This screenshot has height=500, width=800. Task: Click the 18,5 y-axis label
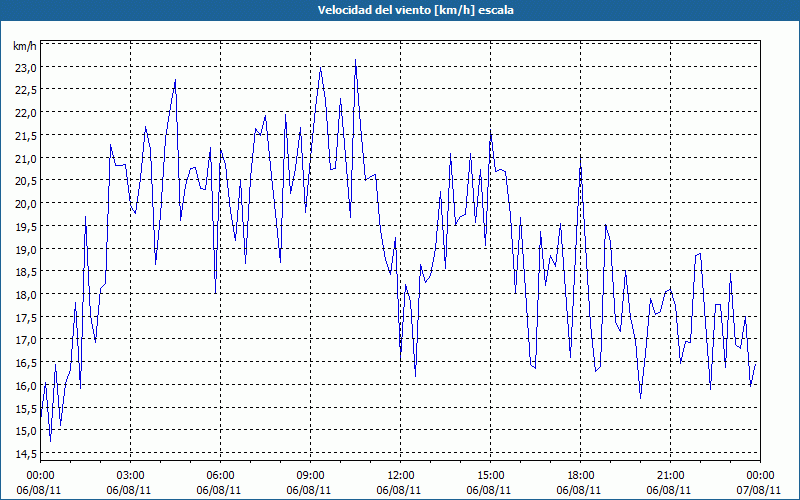coord(27,272)
